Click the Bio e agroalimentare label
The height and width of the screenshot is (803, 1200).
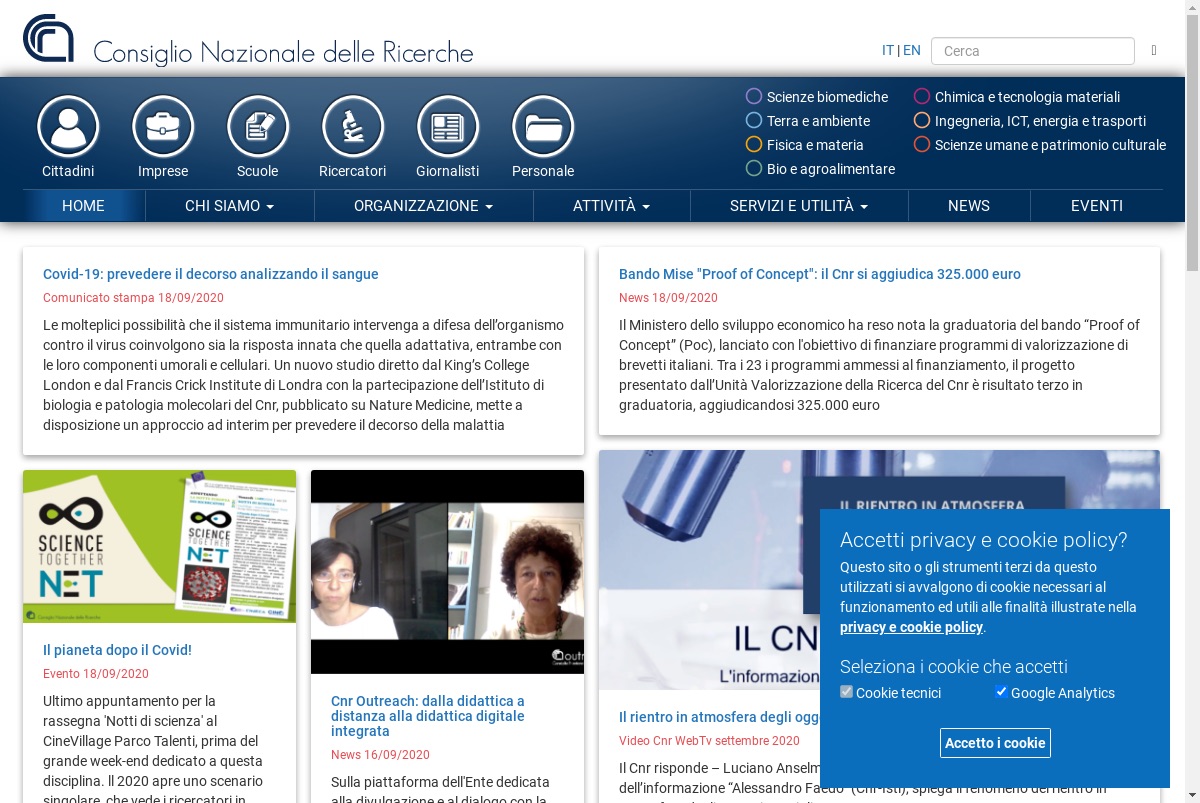(x=831, y=169)
